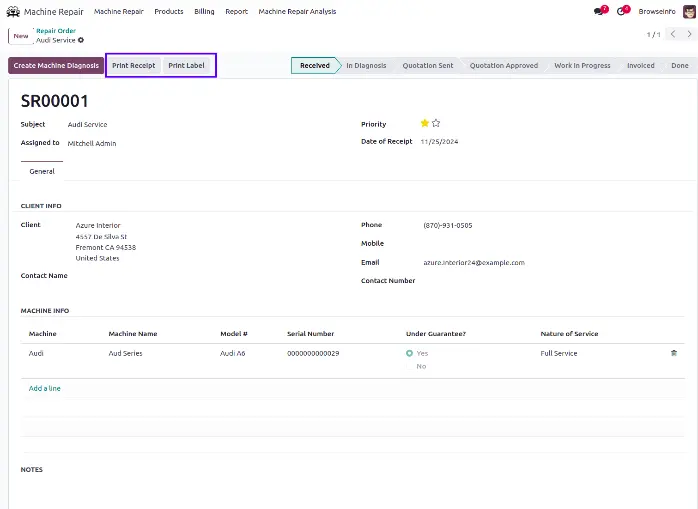Go to the previous record arrow
The width and height of the screenshot is (698, 509).
point(672,34)
